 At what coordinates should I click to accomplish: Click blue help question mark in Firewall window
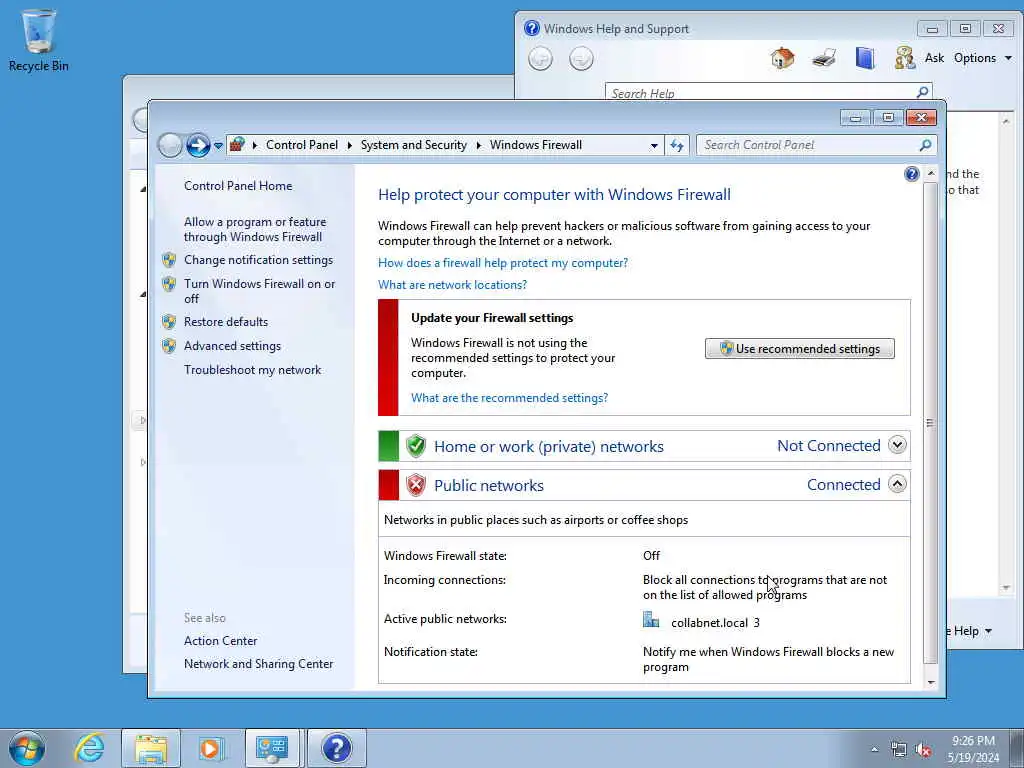coord(912,174)
